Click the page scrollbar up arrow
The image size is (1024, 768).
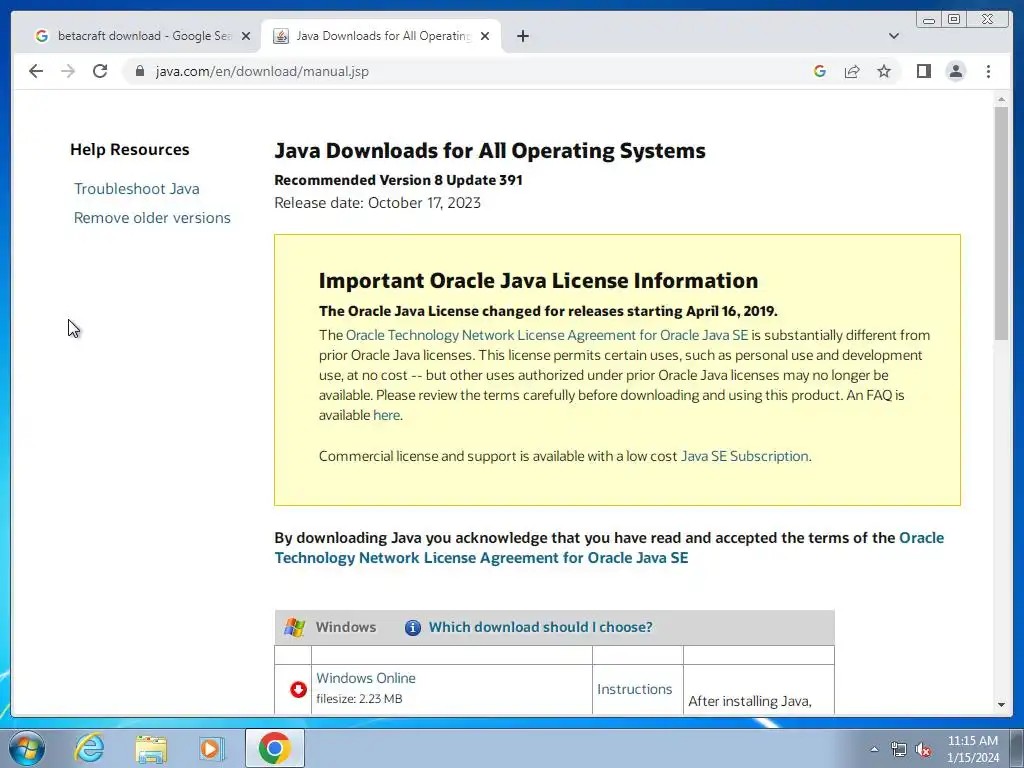(x=1001, y=99)
